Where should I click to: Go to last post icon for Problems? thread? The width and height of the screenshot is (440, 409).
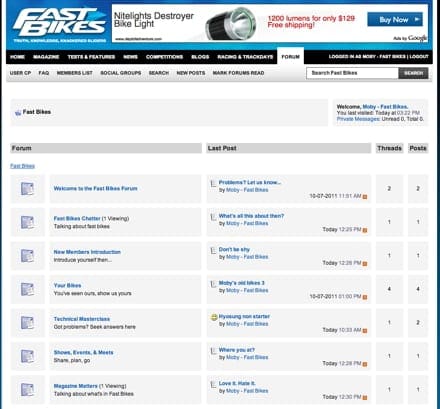(x=365, y=197)
